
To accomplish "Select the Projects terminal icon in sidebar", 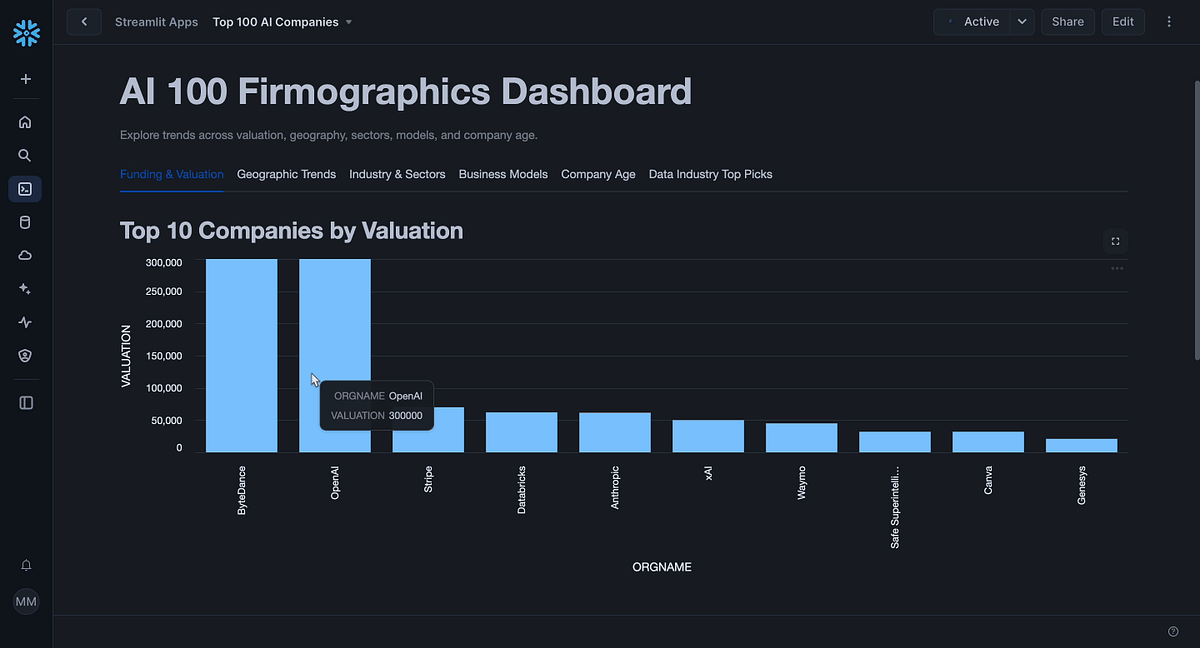I will pos(26,189).
